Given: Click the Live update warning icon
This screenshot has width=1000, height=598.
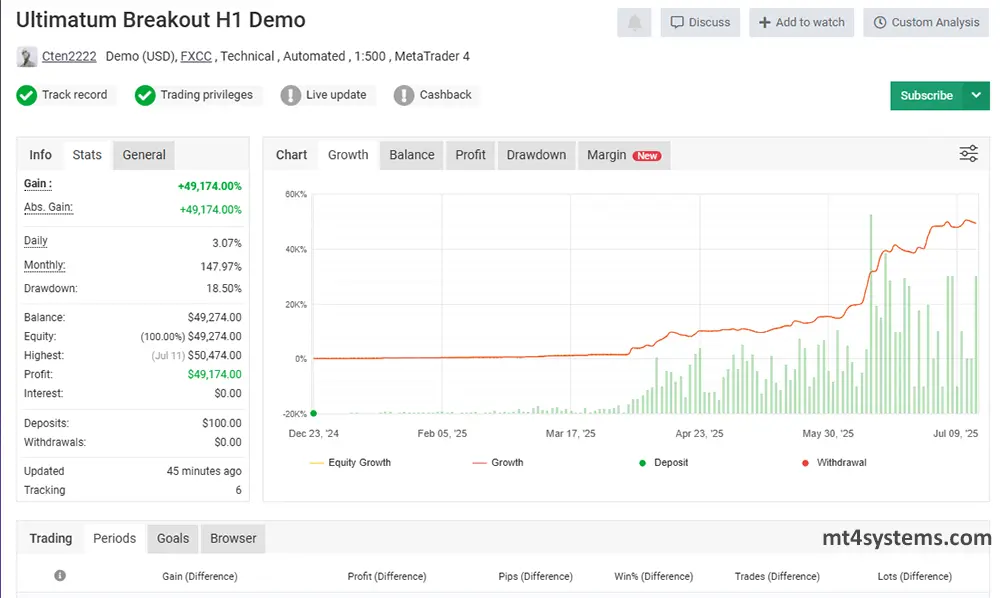Looking at the screenshot, I should 290,95.
